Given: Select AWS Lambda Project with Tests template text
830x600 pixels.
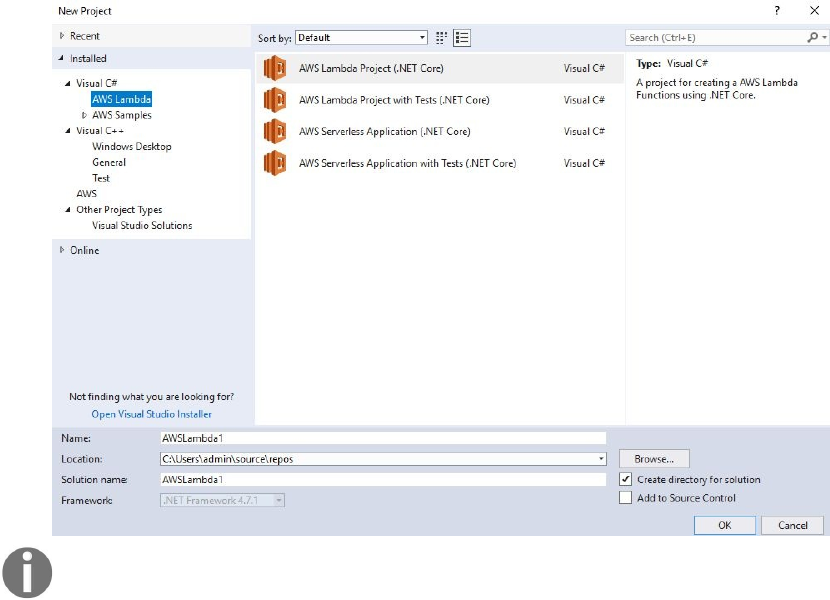Looking at the screenshot, I should (x=394, y=100).
